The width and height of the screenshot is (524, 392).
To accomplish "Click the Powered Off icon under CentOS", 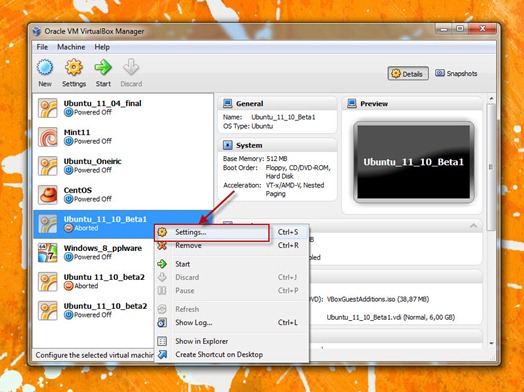I will pyautogui.click(x=69, y=199).
